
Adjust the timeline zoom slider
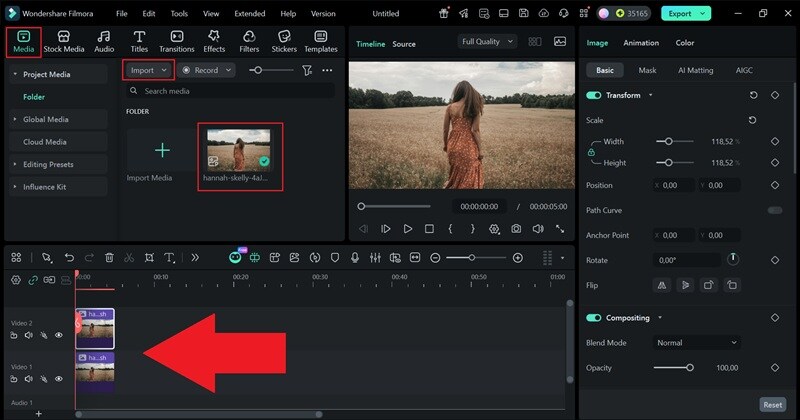[x=476, y=258]
